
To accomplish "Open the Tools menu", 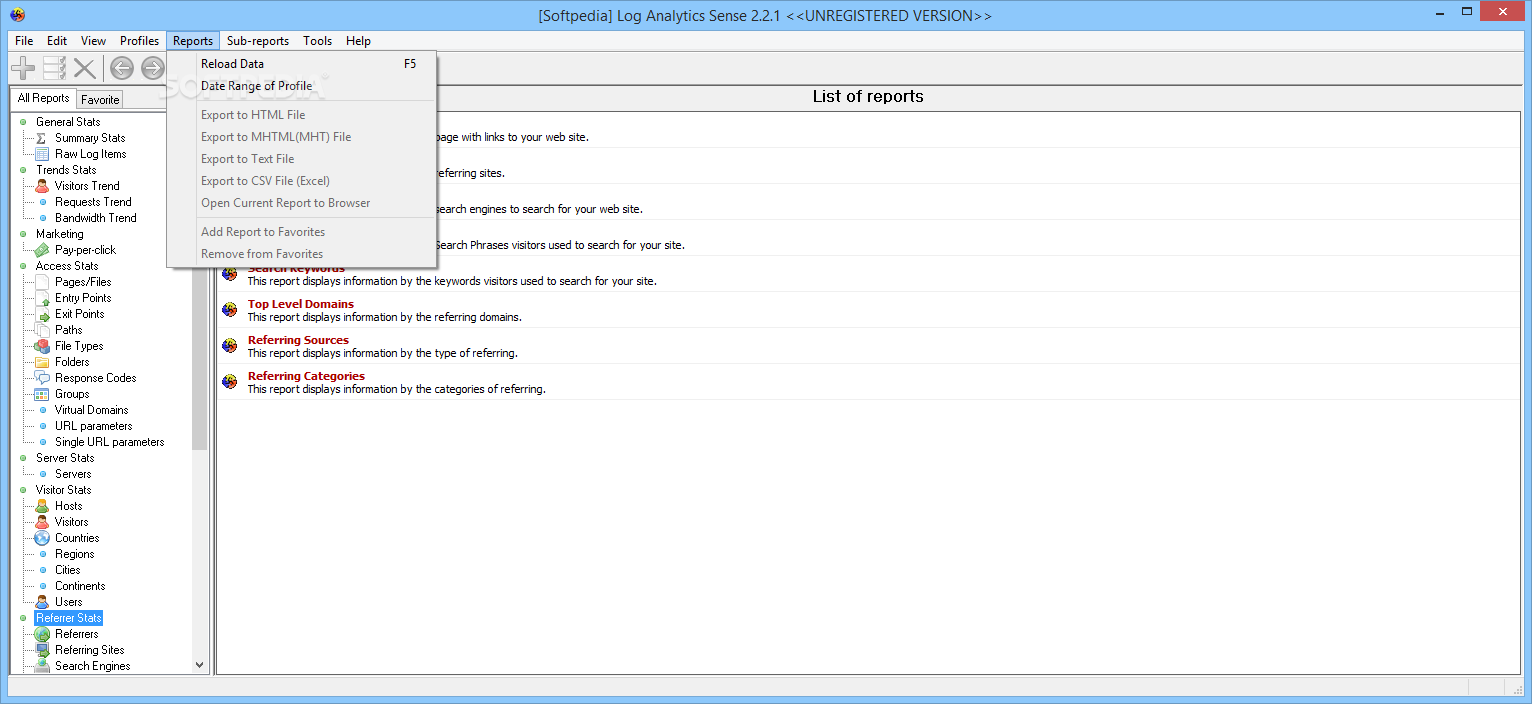I will tap(318, 41).
